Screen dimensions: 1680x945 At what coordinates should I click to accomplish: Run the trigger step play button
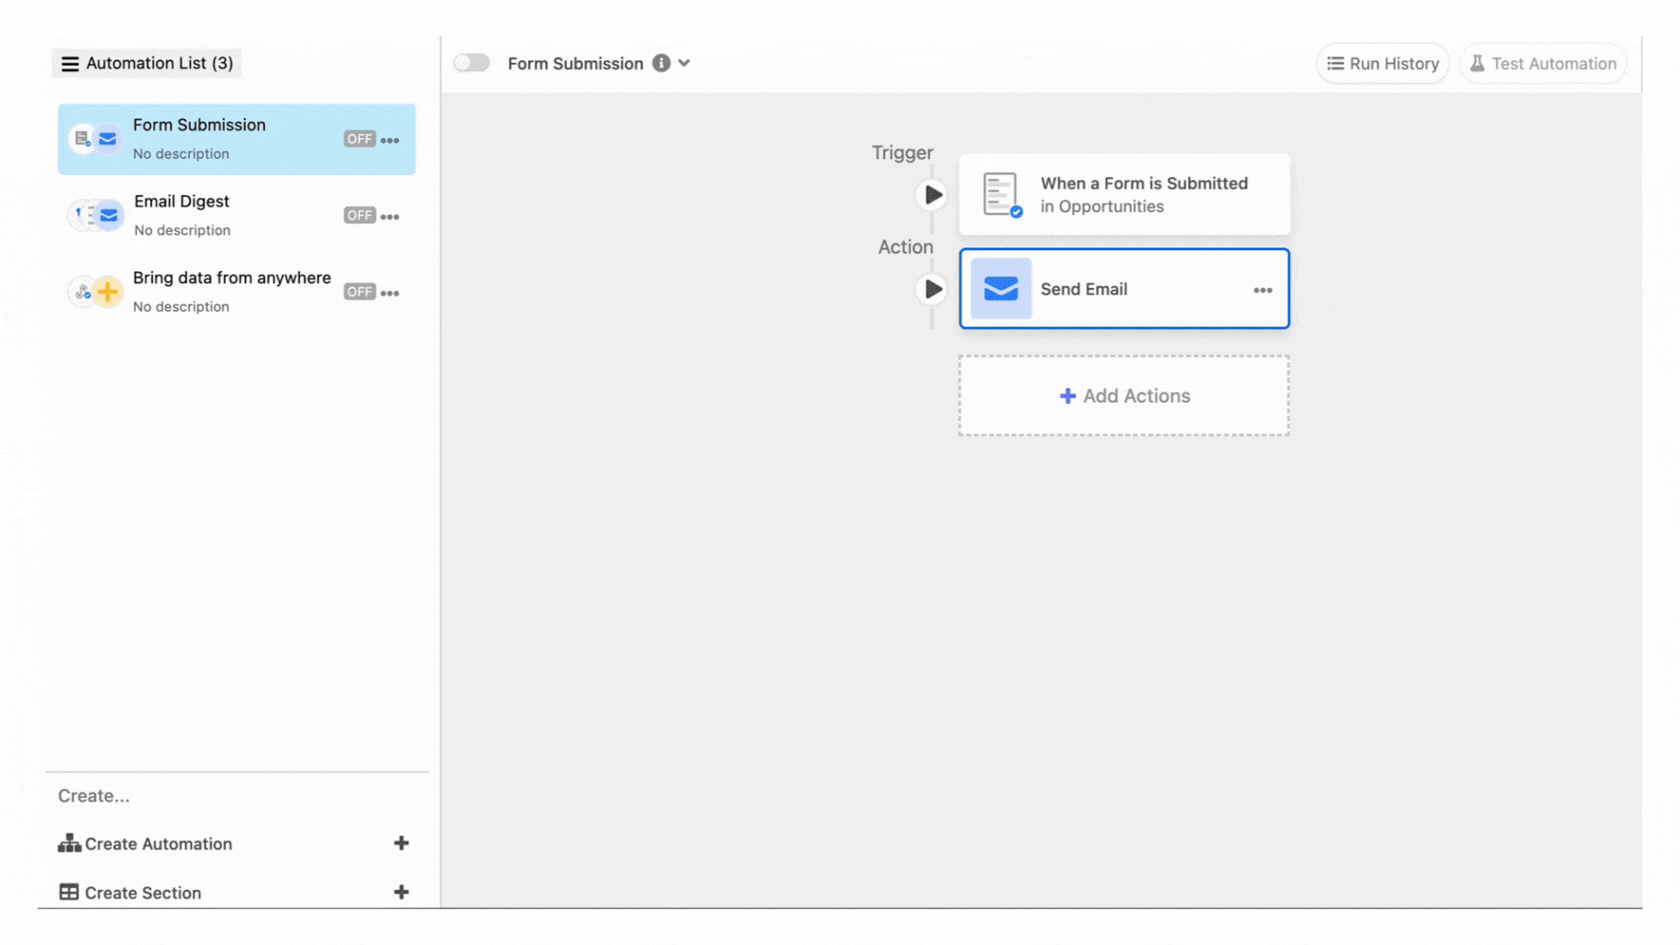point(932,195)
